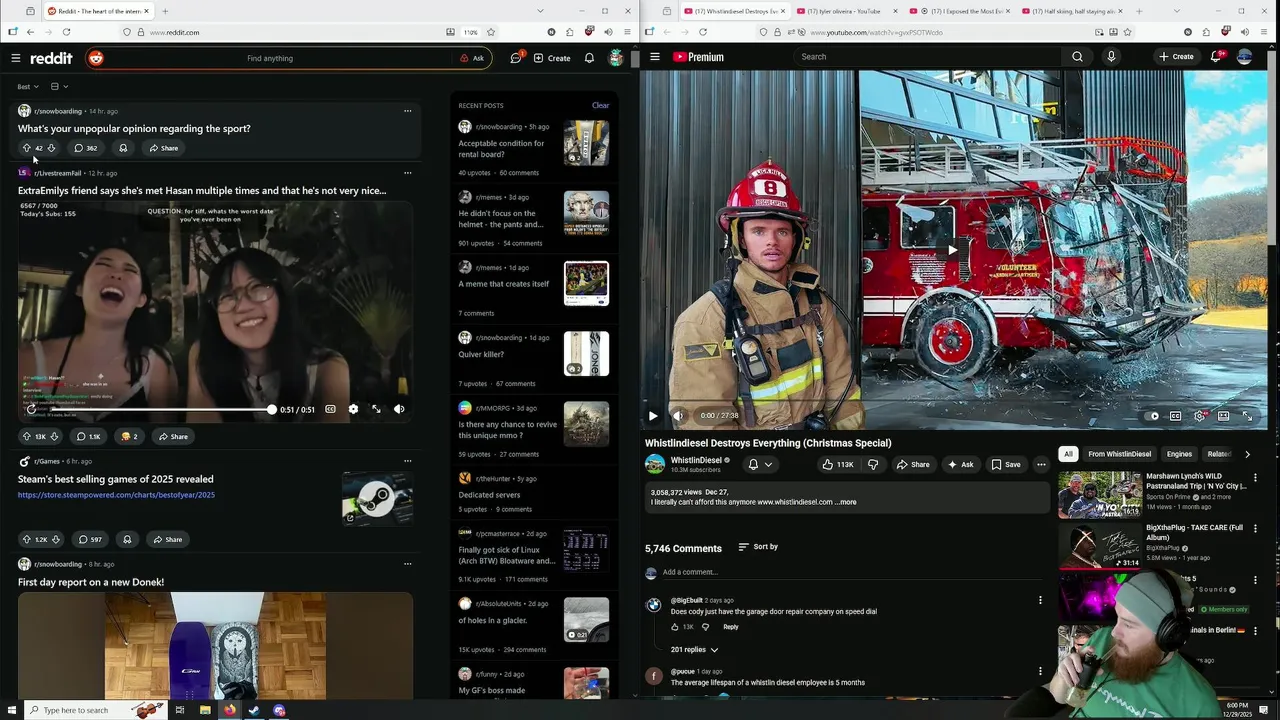Select the All chip in YouTube related videos
The height and width of the screenshot is (720, 1280).
[1068, 454]
